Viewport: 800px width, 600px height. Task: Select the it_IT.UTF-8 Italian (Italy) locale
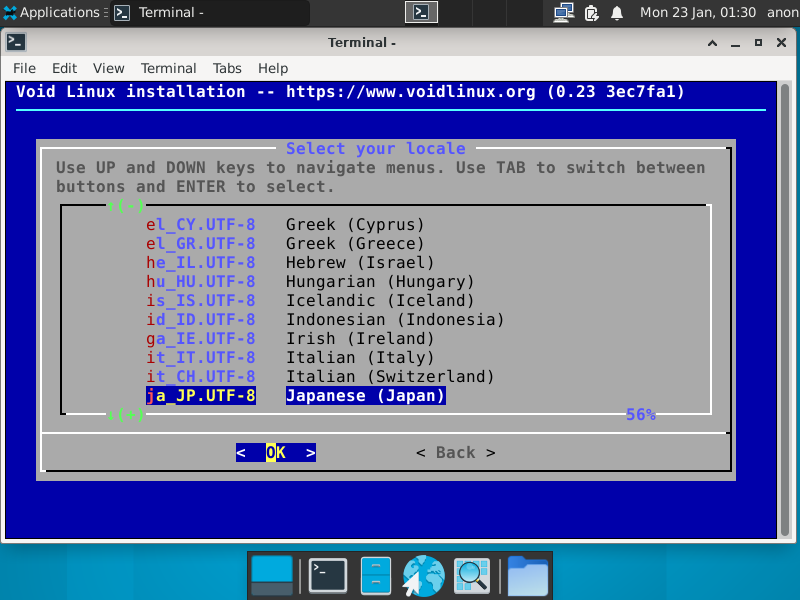290,357
